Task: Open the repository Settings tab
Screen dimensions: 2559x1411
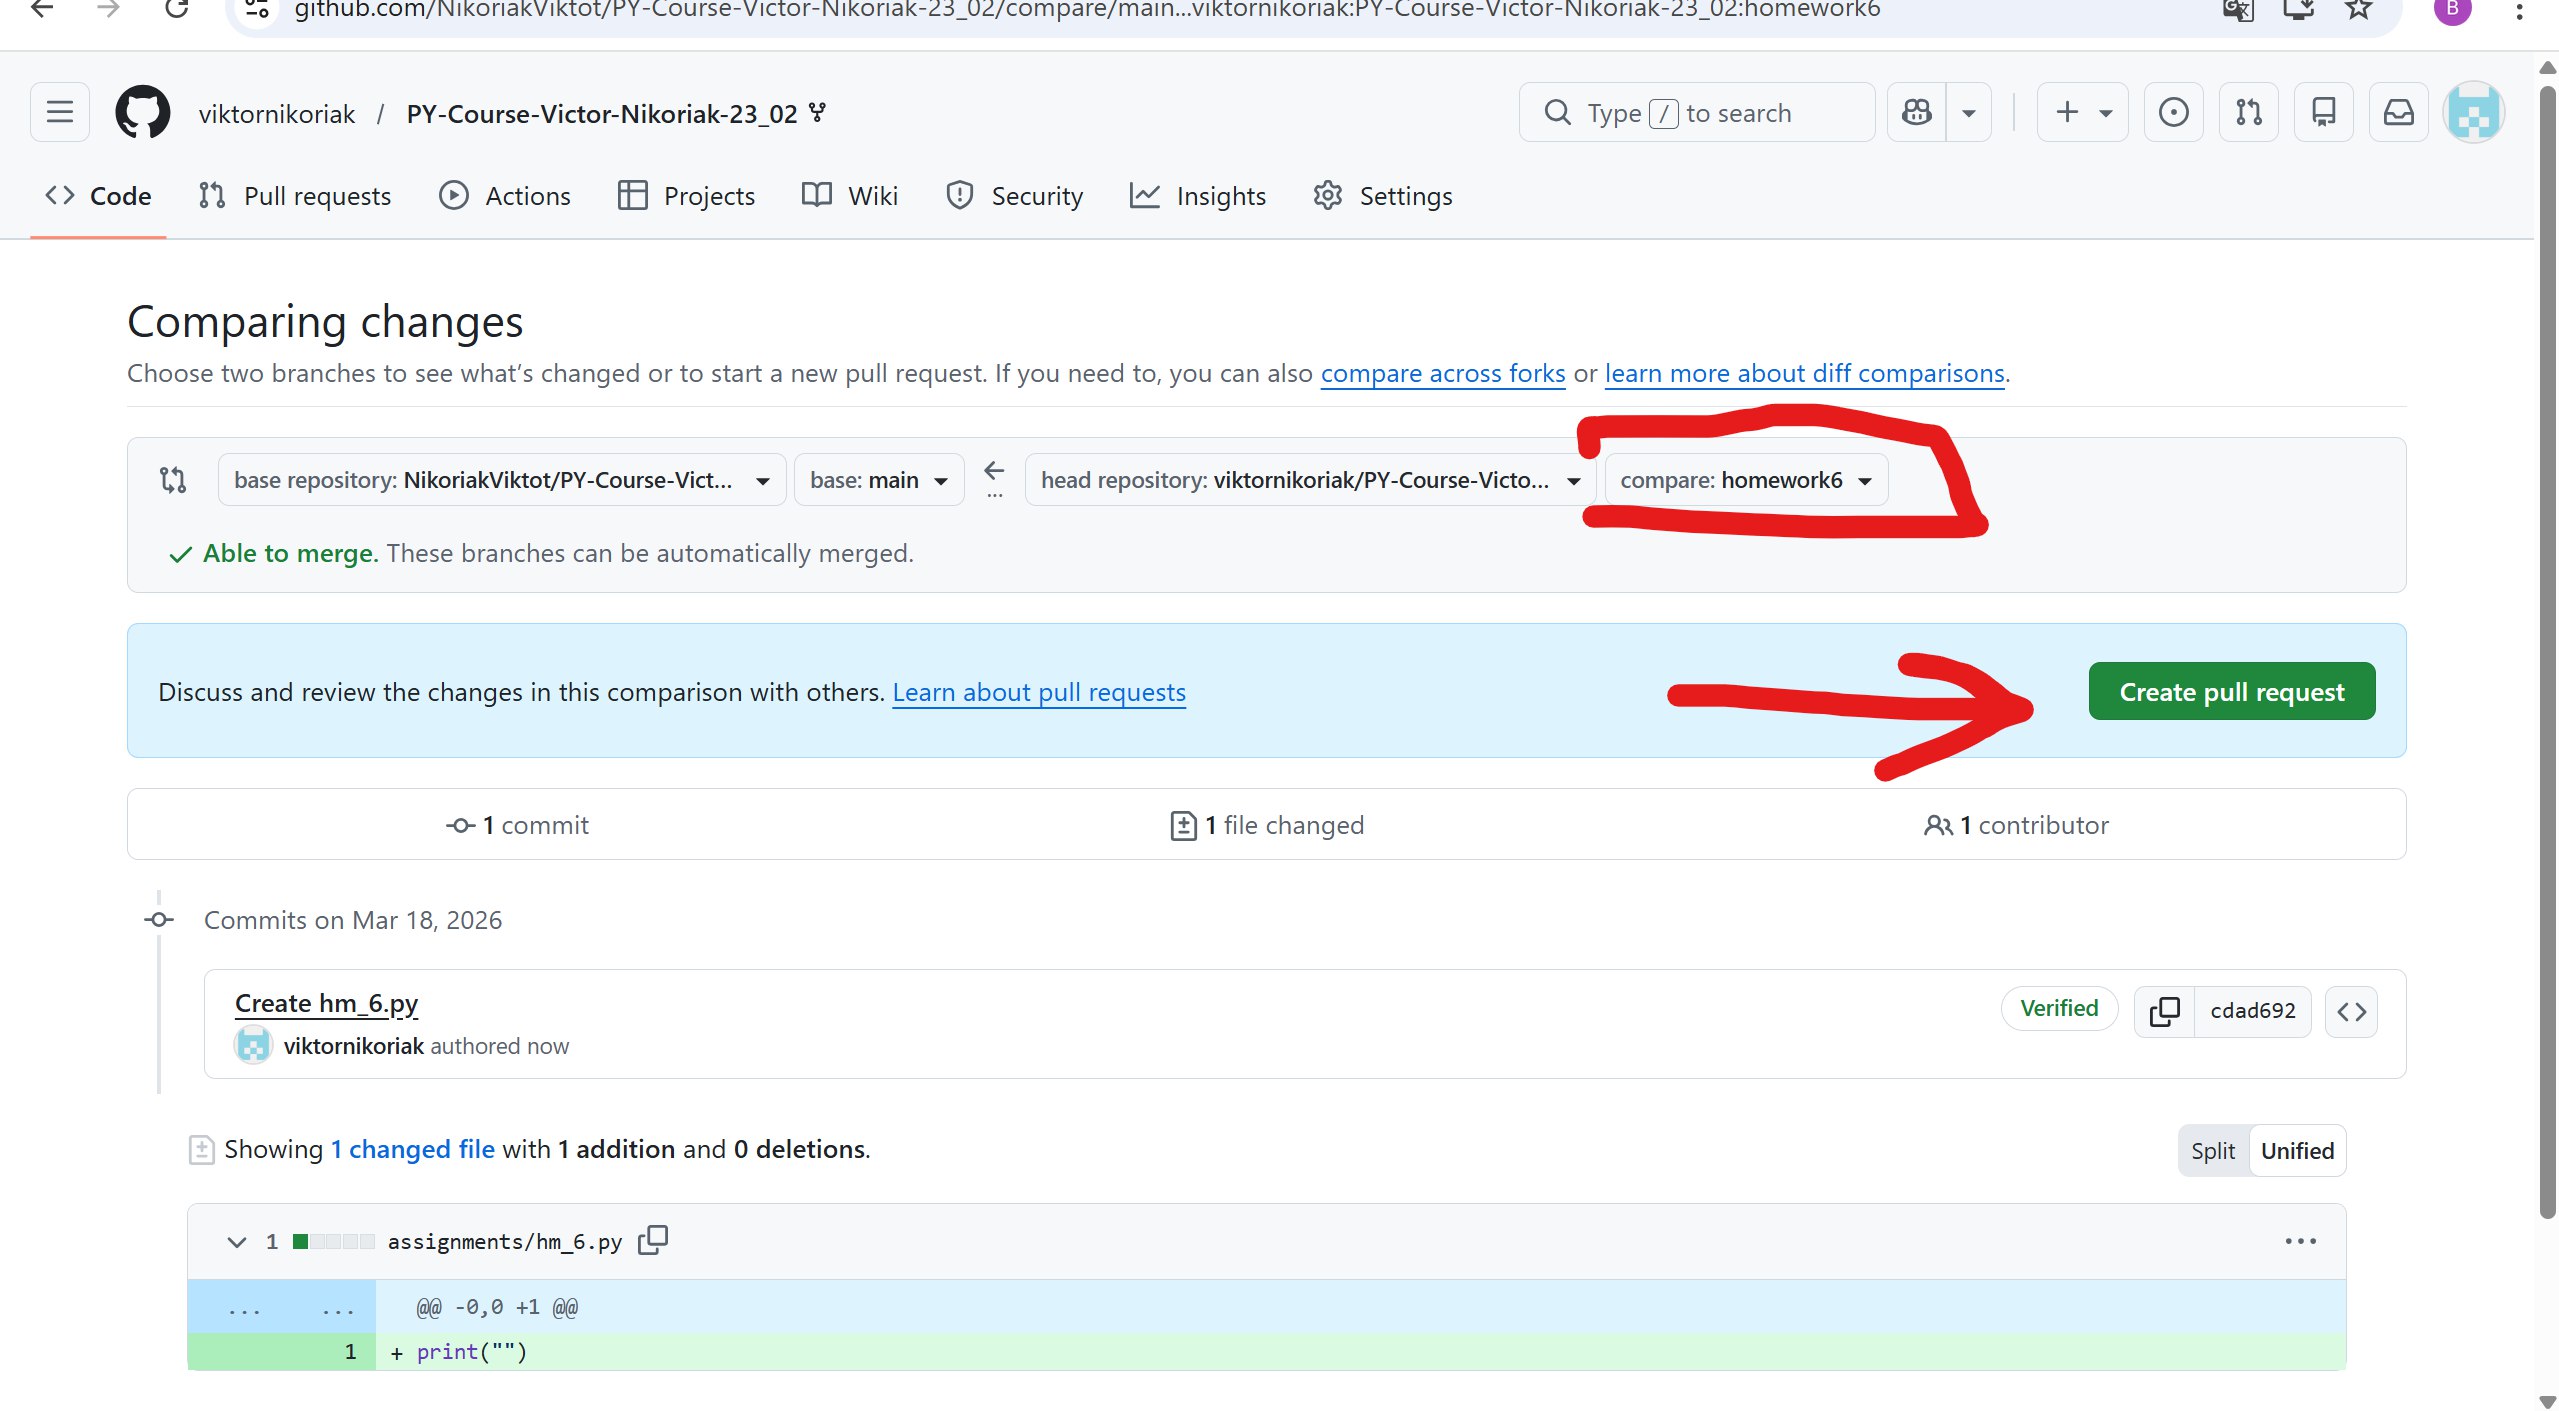Action: click(1383, 196)
